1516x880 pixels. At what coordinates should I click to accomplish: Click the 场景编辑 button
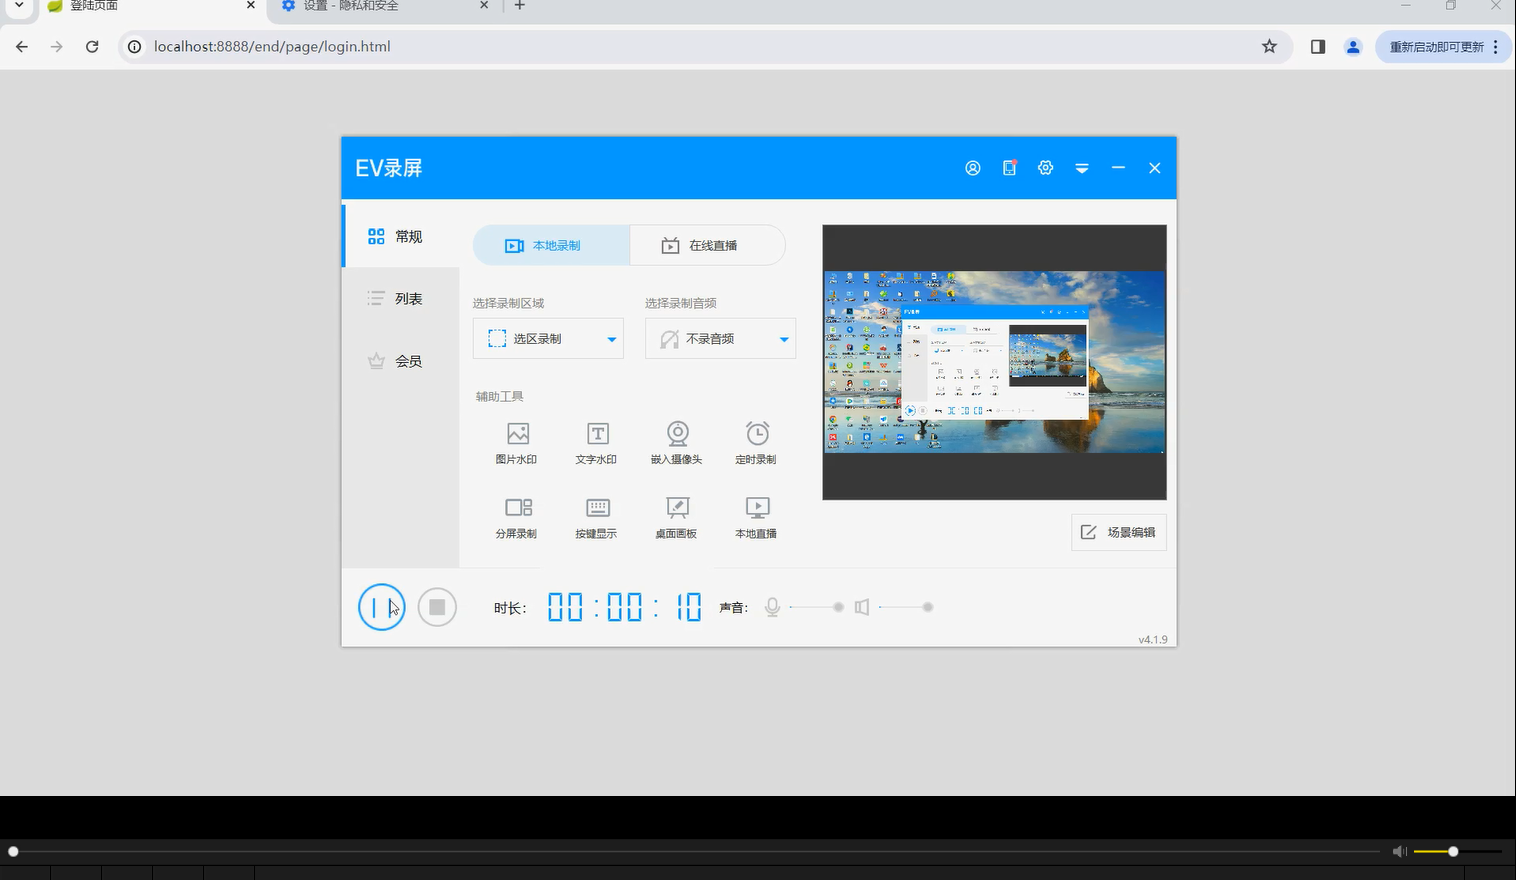[1119, 532]
